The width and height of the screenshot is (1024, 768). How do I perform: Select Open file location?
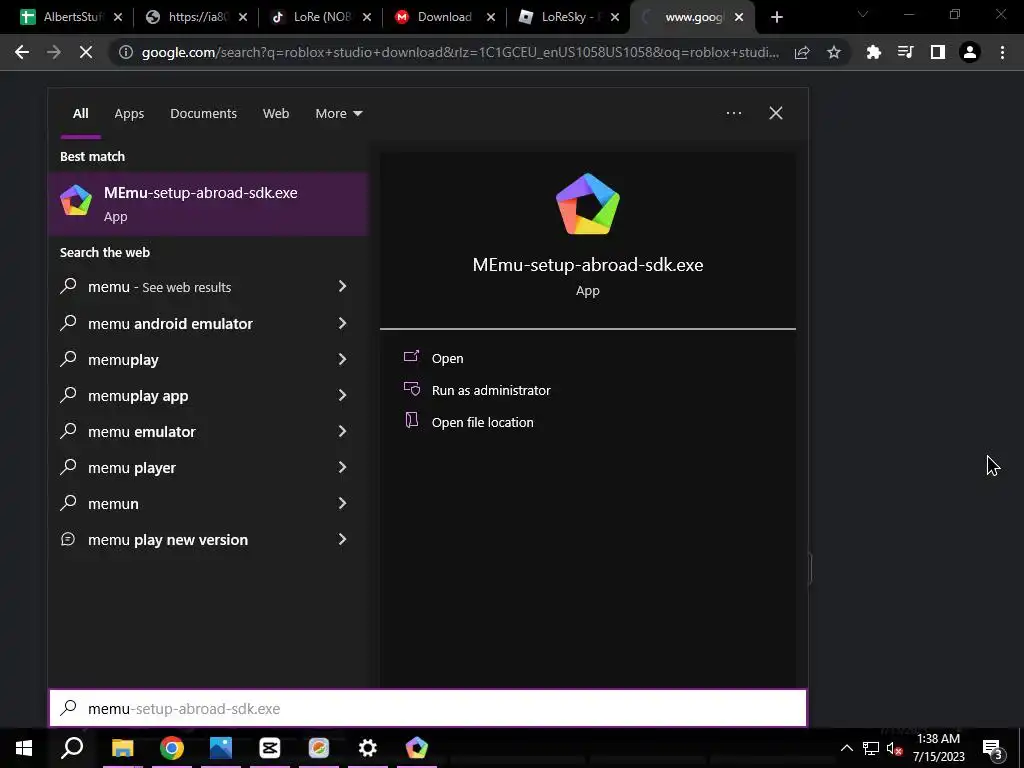(x=483, y=422)
